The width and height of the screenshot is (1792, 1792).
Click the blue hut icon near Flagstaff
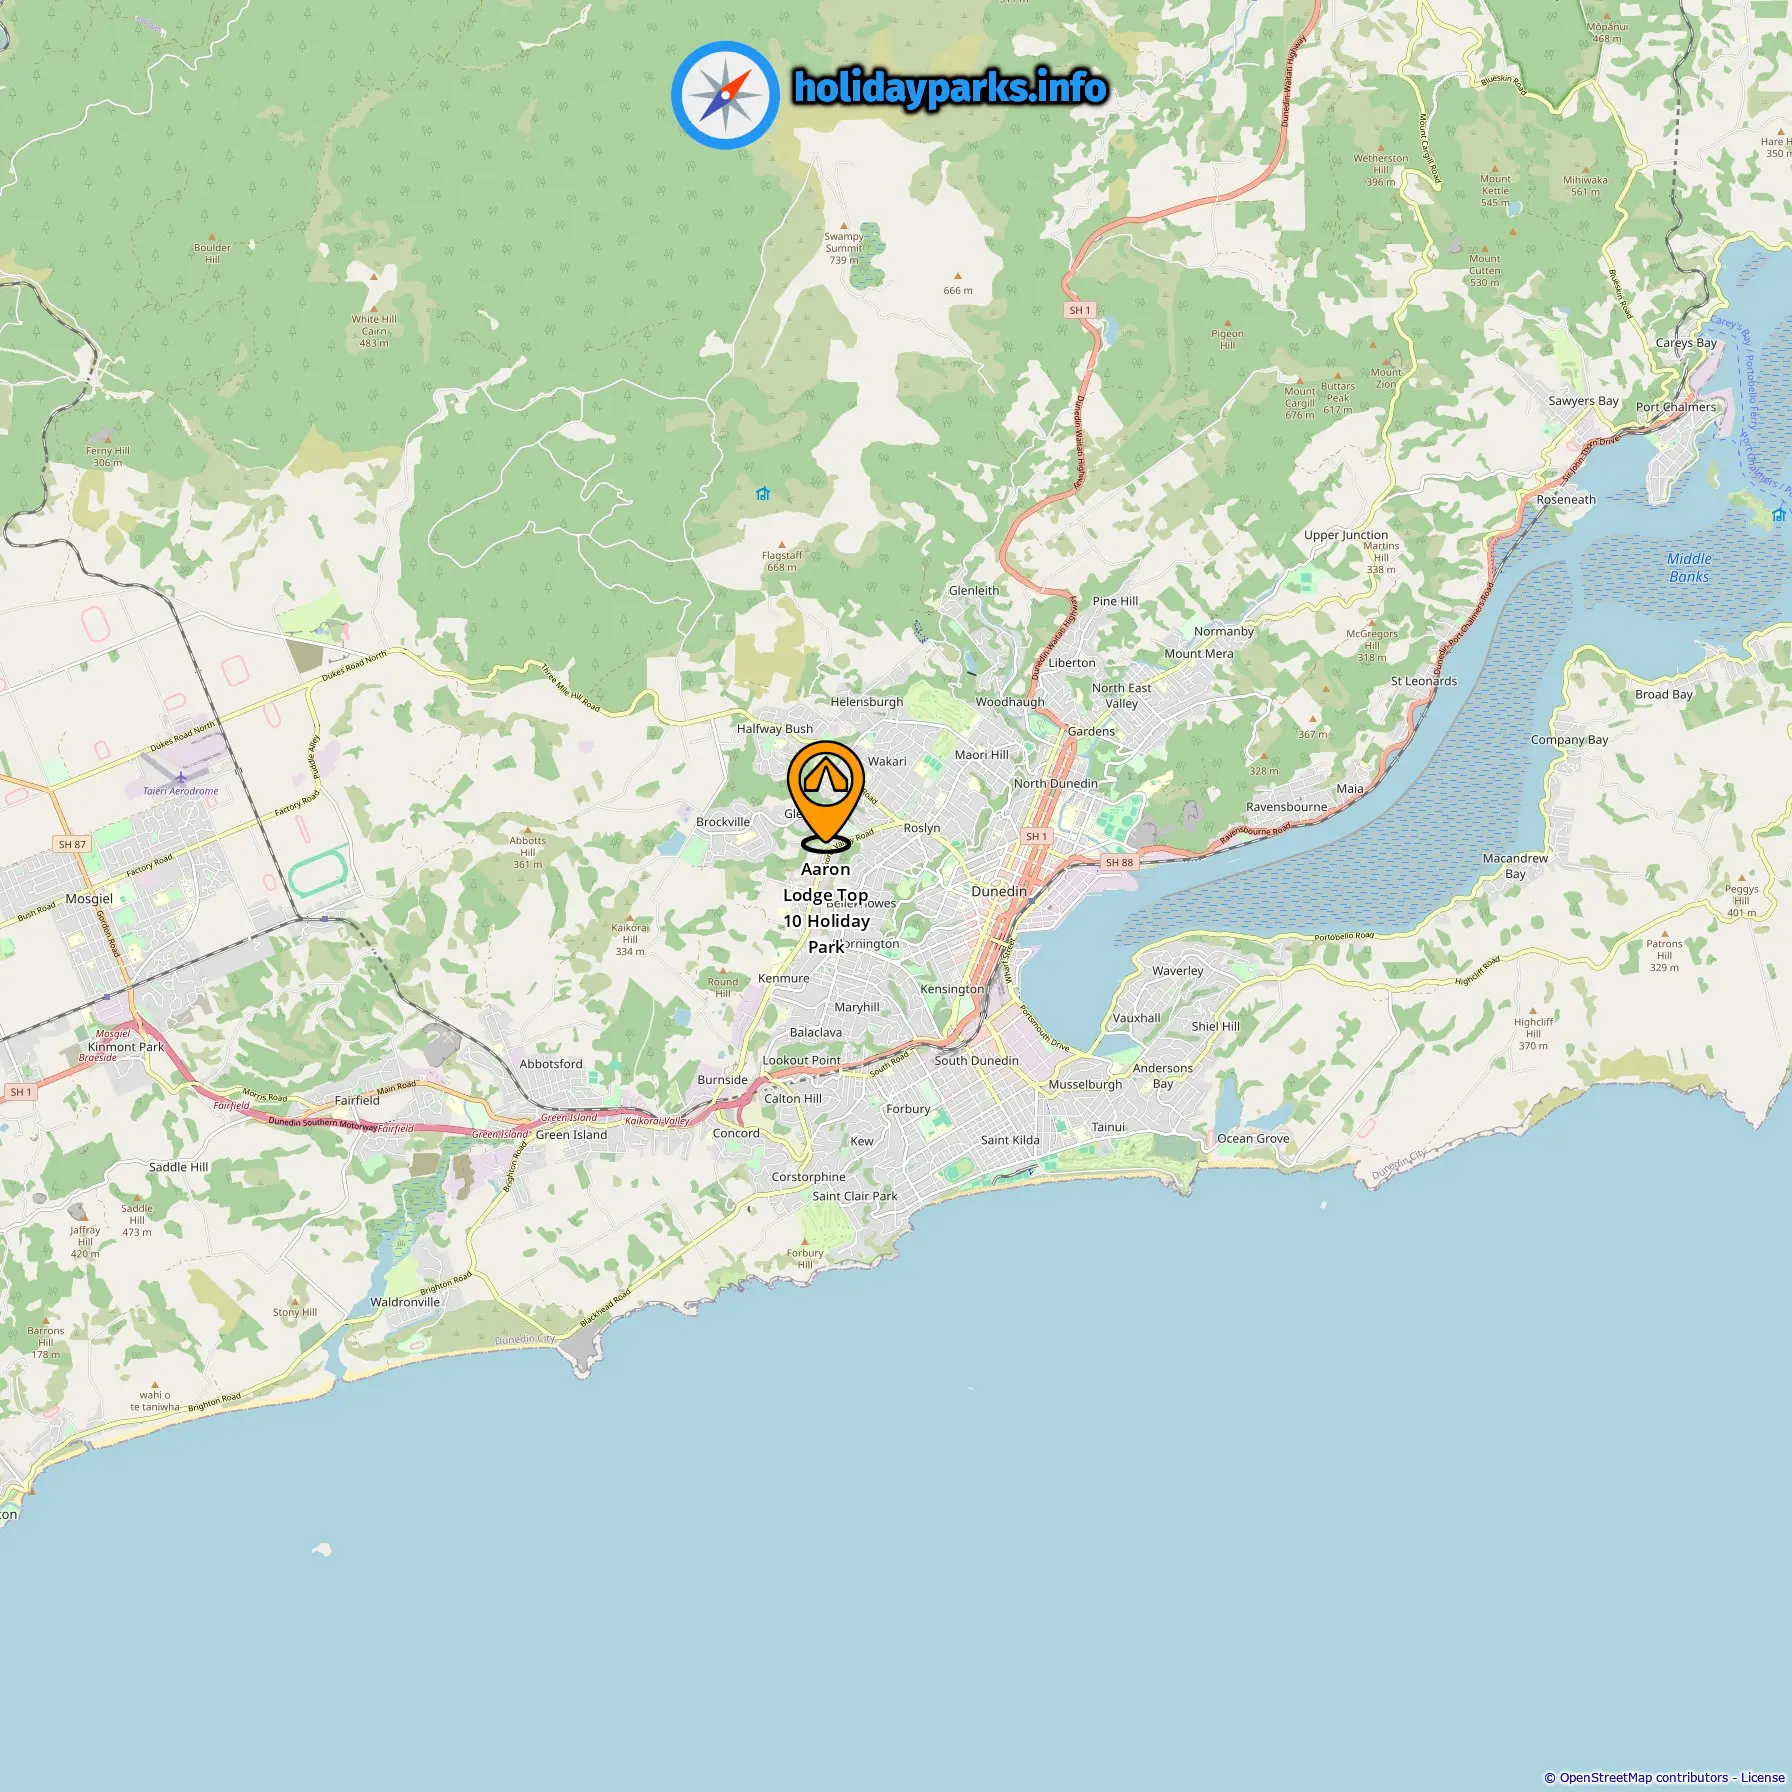[763, 493]
